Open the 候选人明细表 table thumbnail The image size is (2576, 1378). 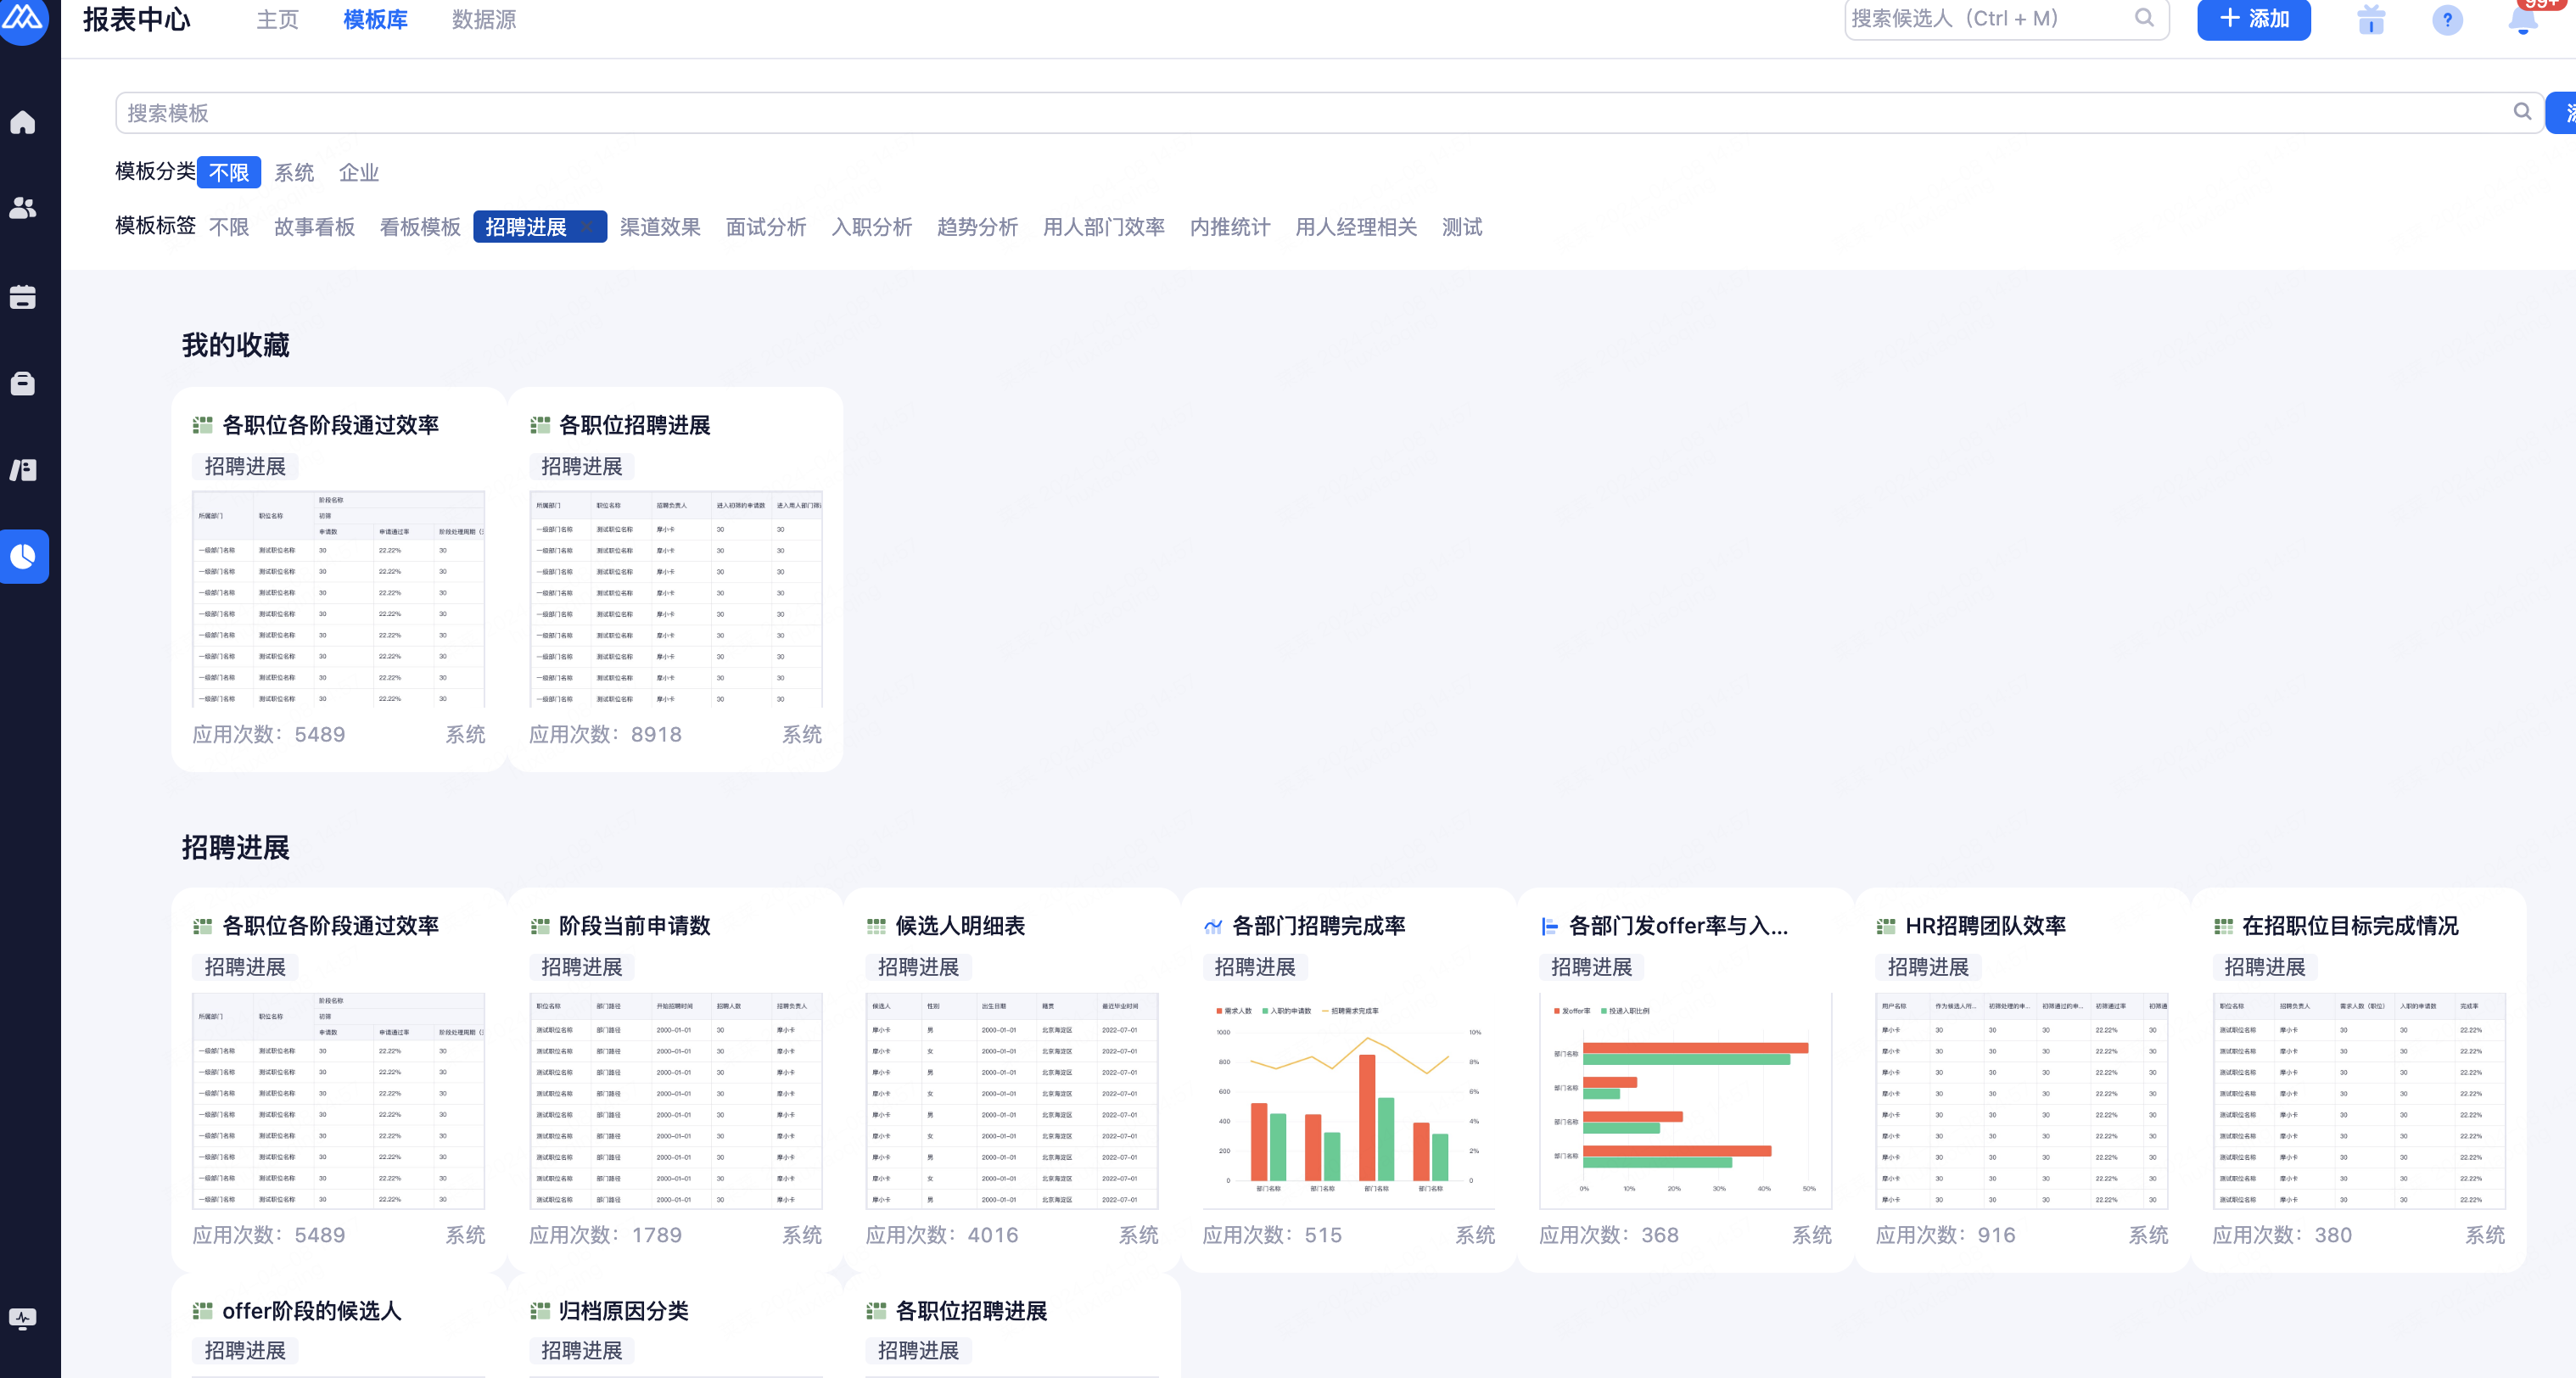pyautogui.click(x=1012, y=1100)
